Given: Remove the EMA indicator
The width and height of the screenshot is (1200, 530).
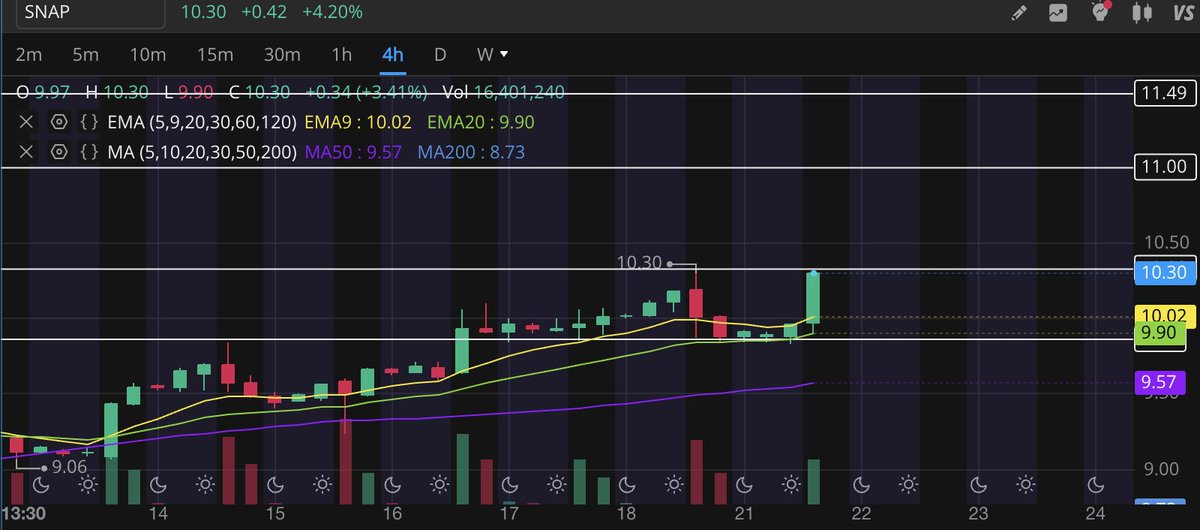Looking at the screenshot, I should (27, 122).
